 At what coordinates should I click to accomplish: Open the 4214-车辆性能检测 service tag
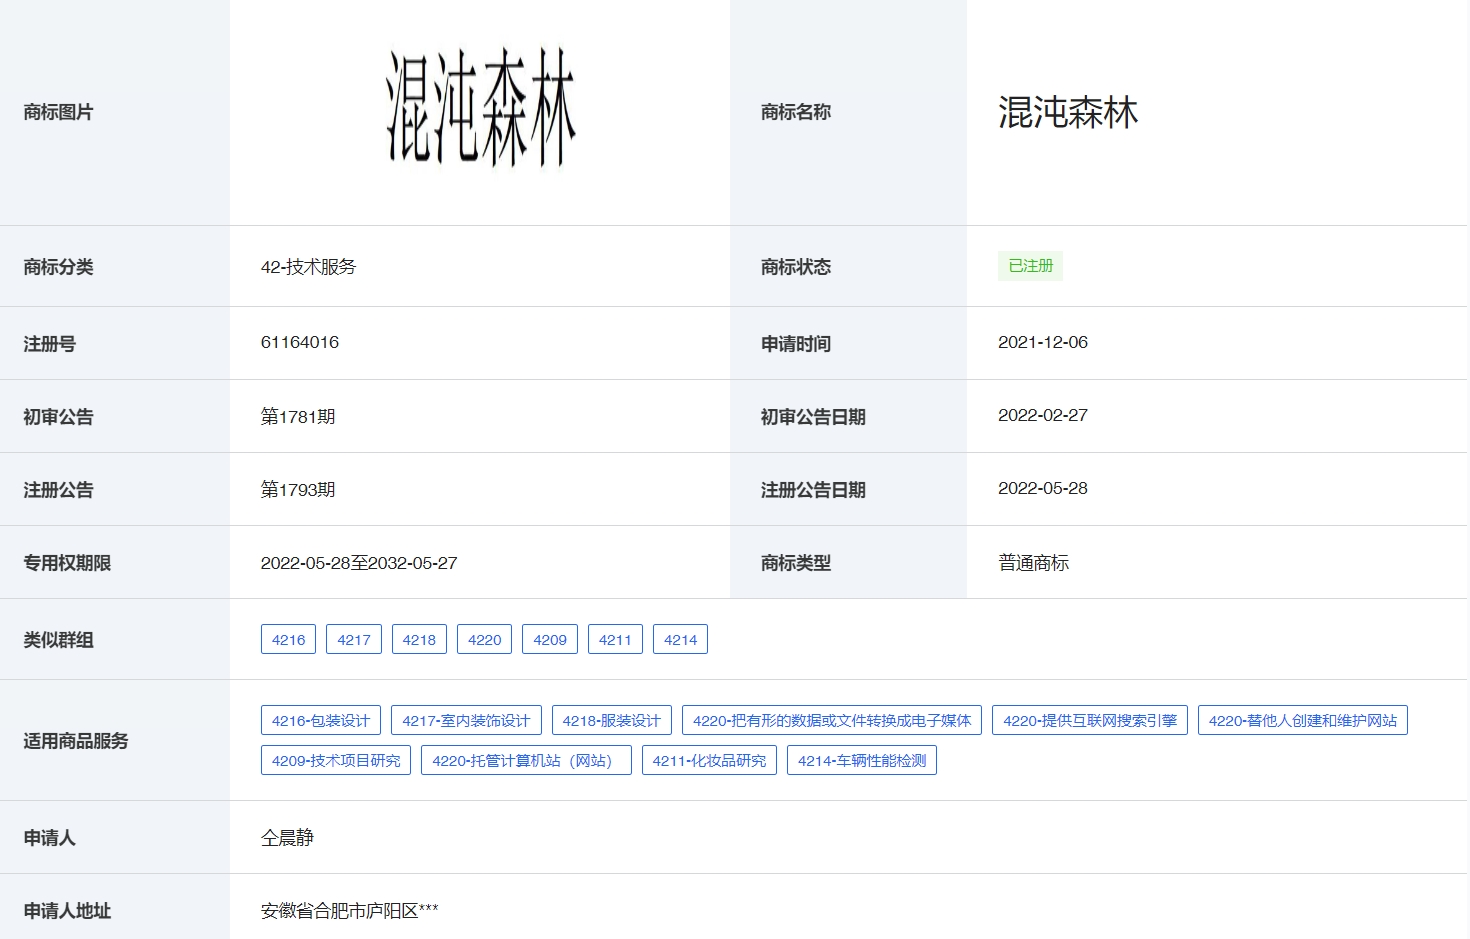862,760
